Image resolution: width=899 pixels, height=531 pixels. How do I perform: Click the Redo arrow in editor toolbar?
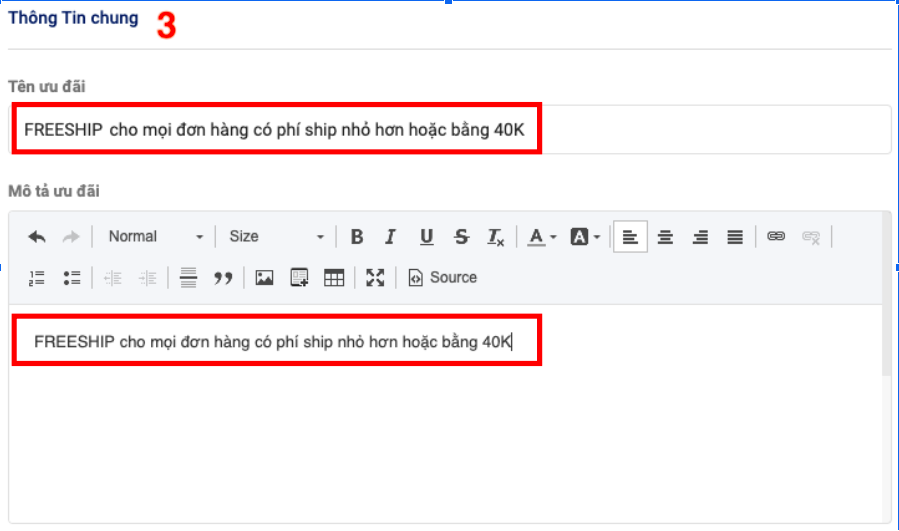tap(71, 236)
